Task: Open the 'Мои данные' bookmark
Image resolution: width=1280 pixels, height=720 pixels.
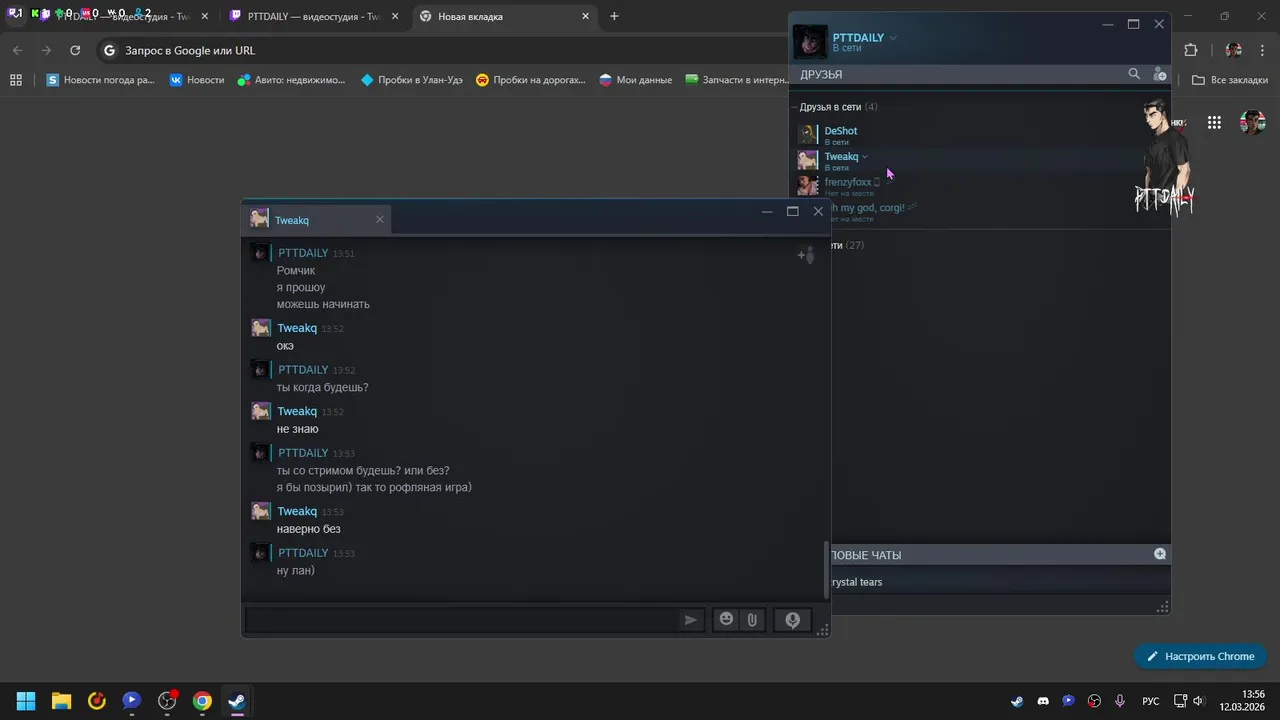Action: point(635,80)
